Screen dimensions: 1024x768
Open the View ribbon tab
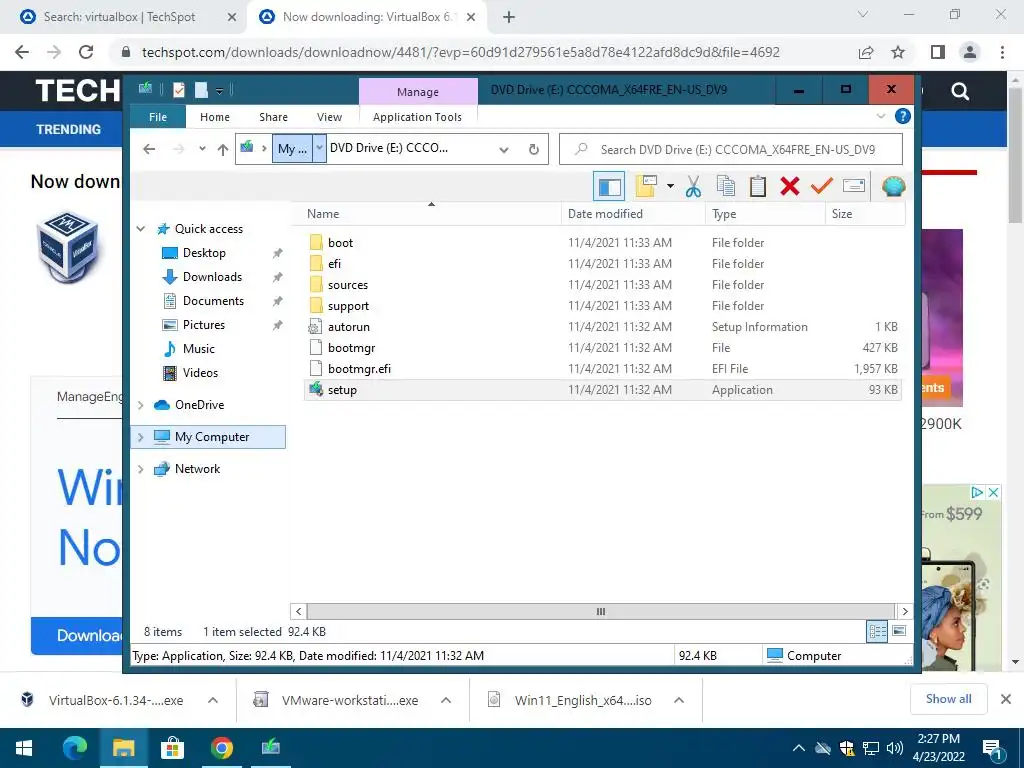[x=329, y=117]
